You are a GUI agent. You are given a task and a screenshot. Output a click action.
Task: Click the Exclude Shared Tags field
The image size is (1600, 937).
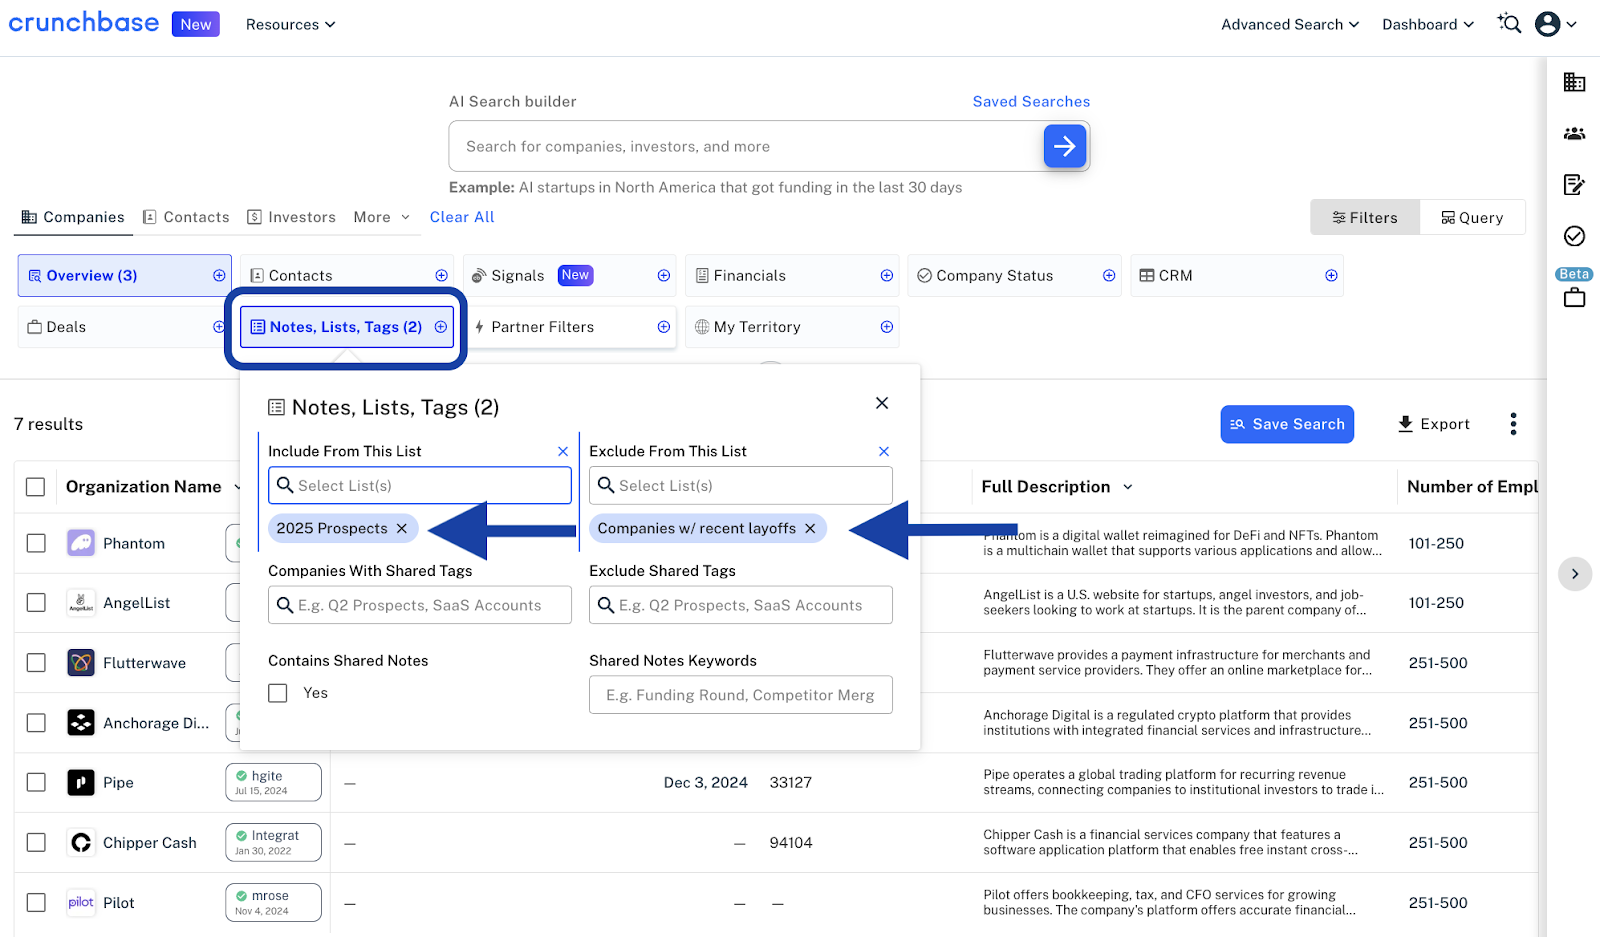pyautogui.click(x=741, y=605)
